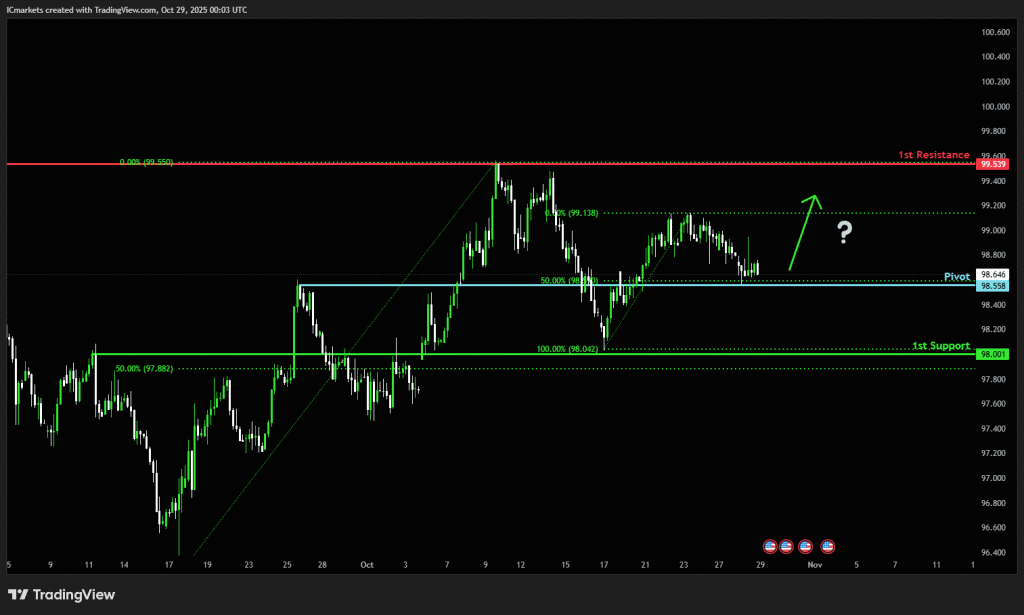Click the 100.00% (98.042) Fibonacci label
The width and height of the screenshot is (1024, 615).
tap(566, 349)
